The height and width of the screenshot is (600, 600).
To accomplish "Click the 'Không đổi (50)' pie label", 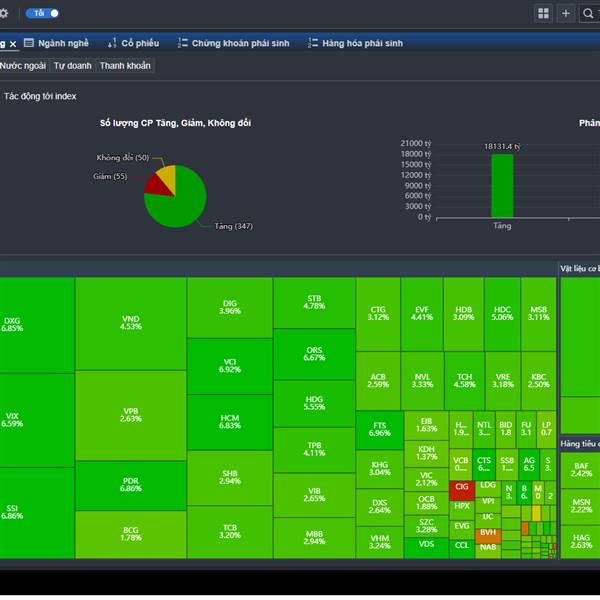I will tap(122, 158).
